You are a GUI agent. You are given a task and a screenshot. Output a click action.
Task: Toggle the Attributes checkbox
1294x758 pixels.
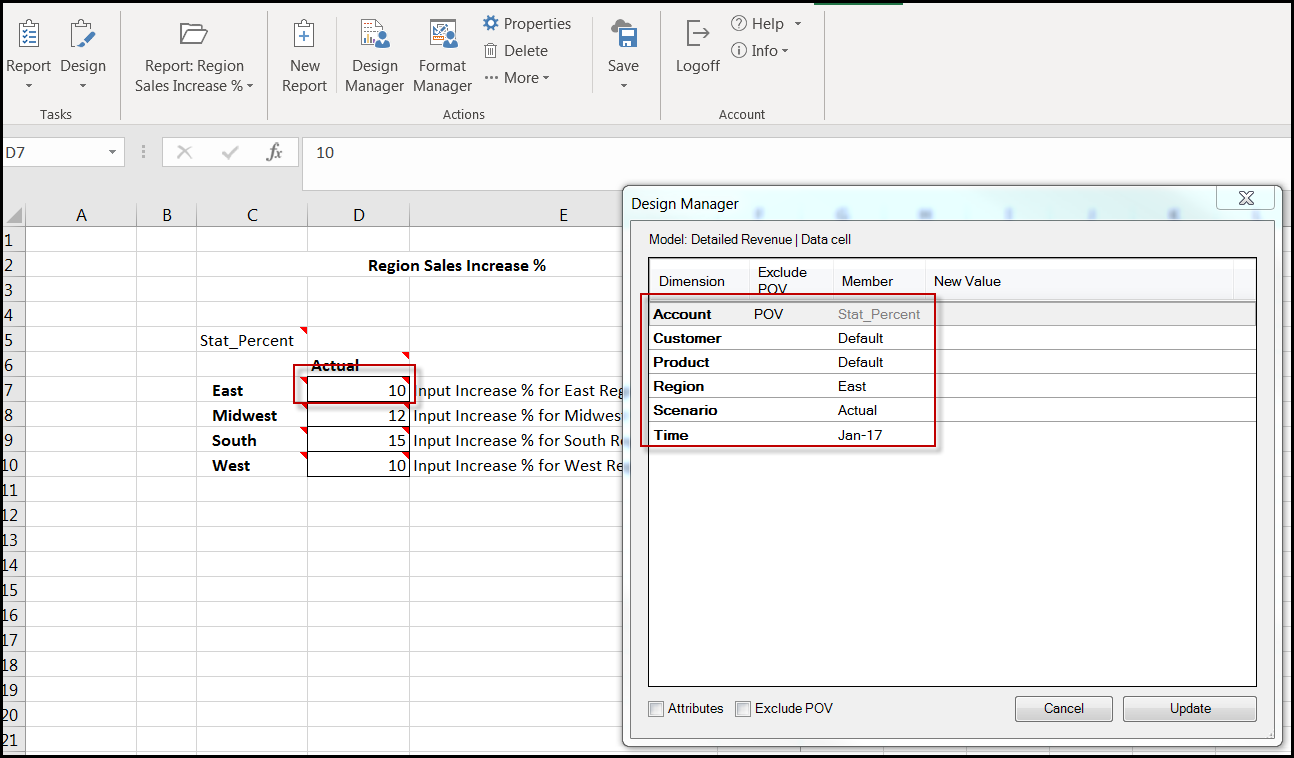tap(656, 708)
